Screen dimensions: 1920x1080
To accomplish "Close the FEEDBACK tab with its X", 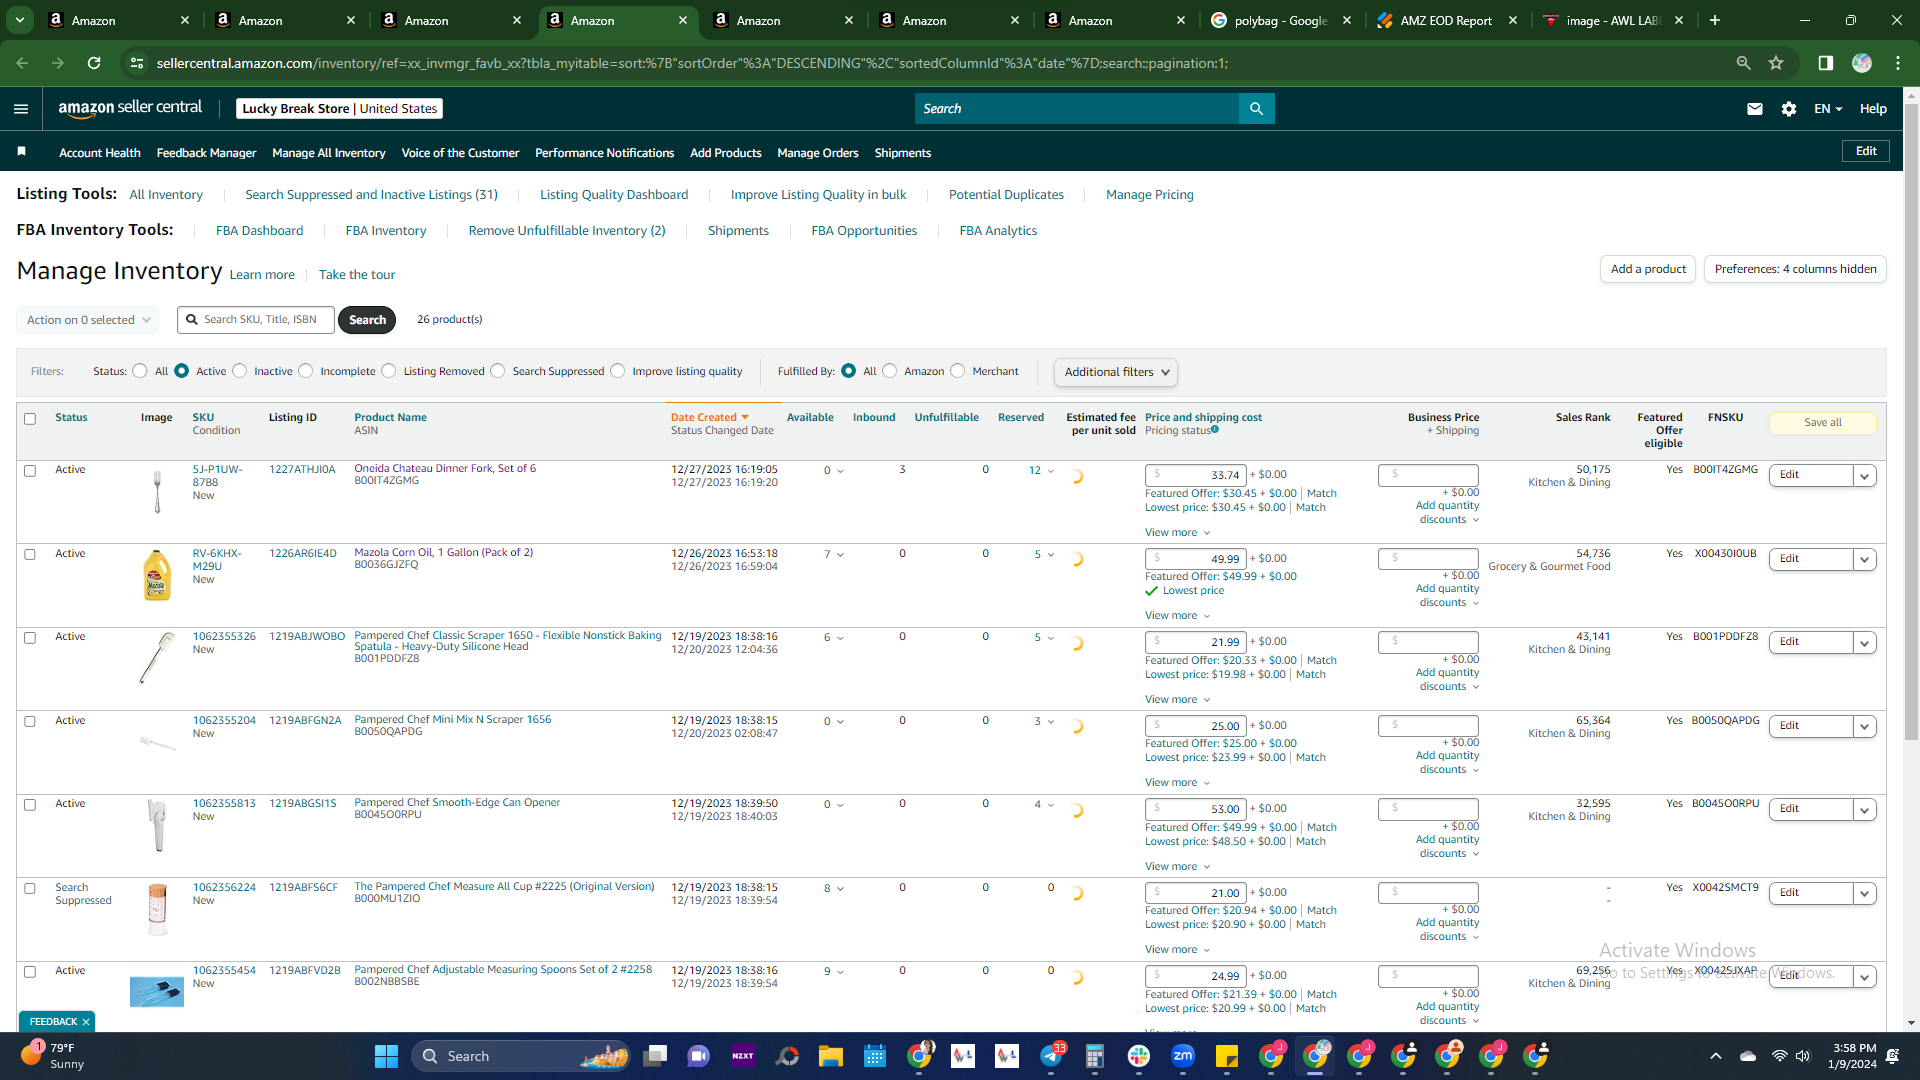I will click(x=86, y=1022).
